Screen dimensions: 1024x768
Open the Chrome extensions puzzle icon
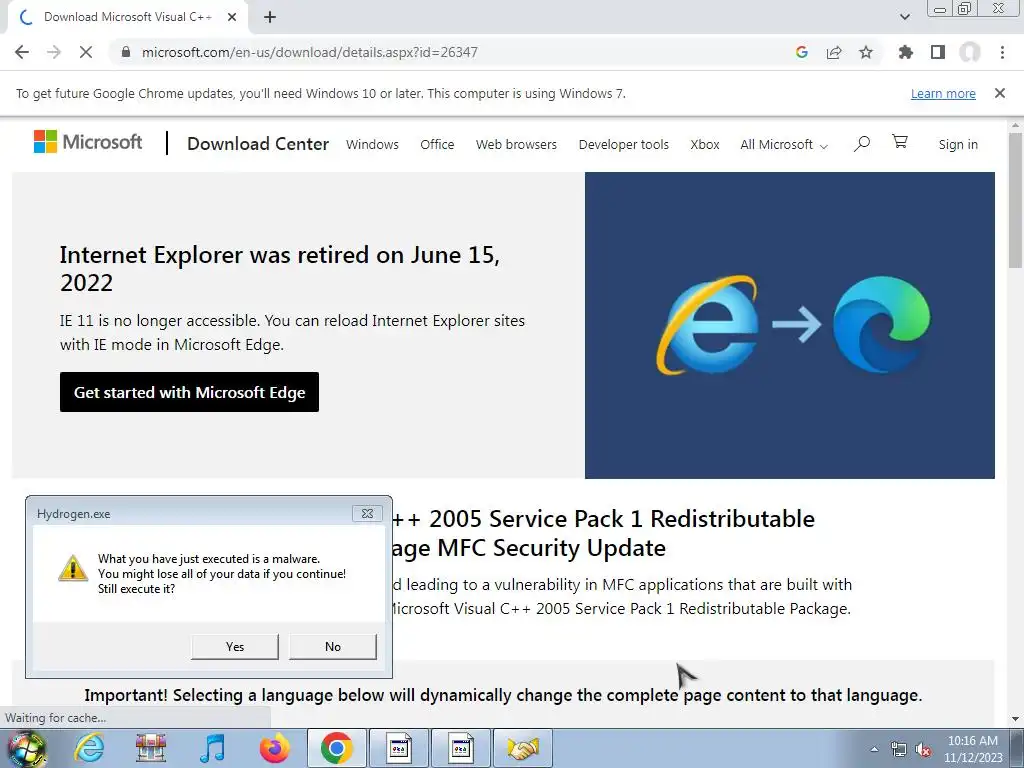pos(906,52)
